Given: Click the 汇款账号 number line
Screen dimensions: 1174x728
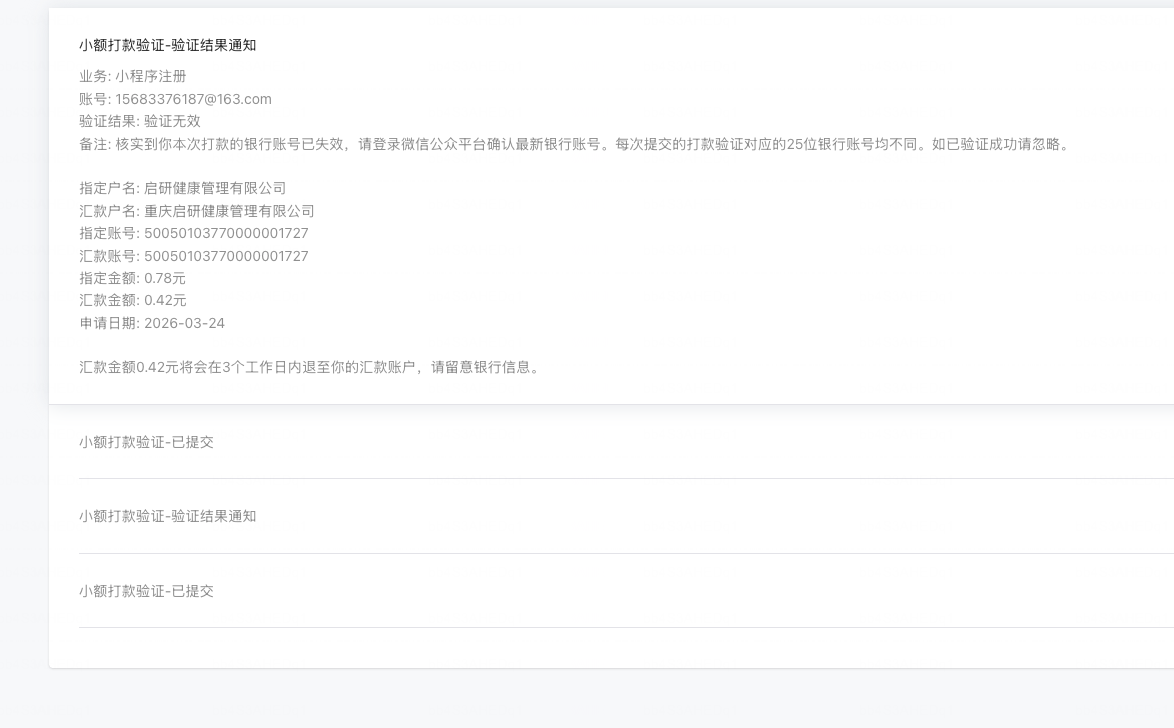Looking at the screenshot, I should pyautogui.click(x=194, y=256).
